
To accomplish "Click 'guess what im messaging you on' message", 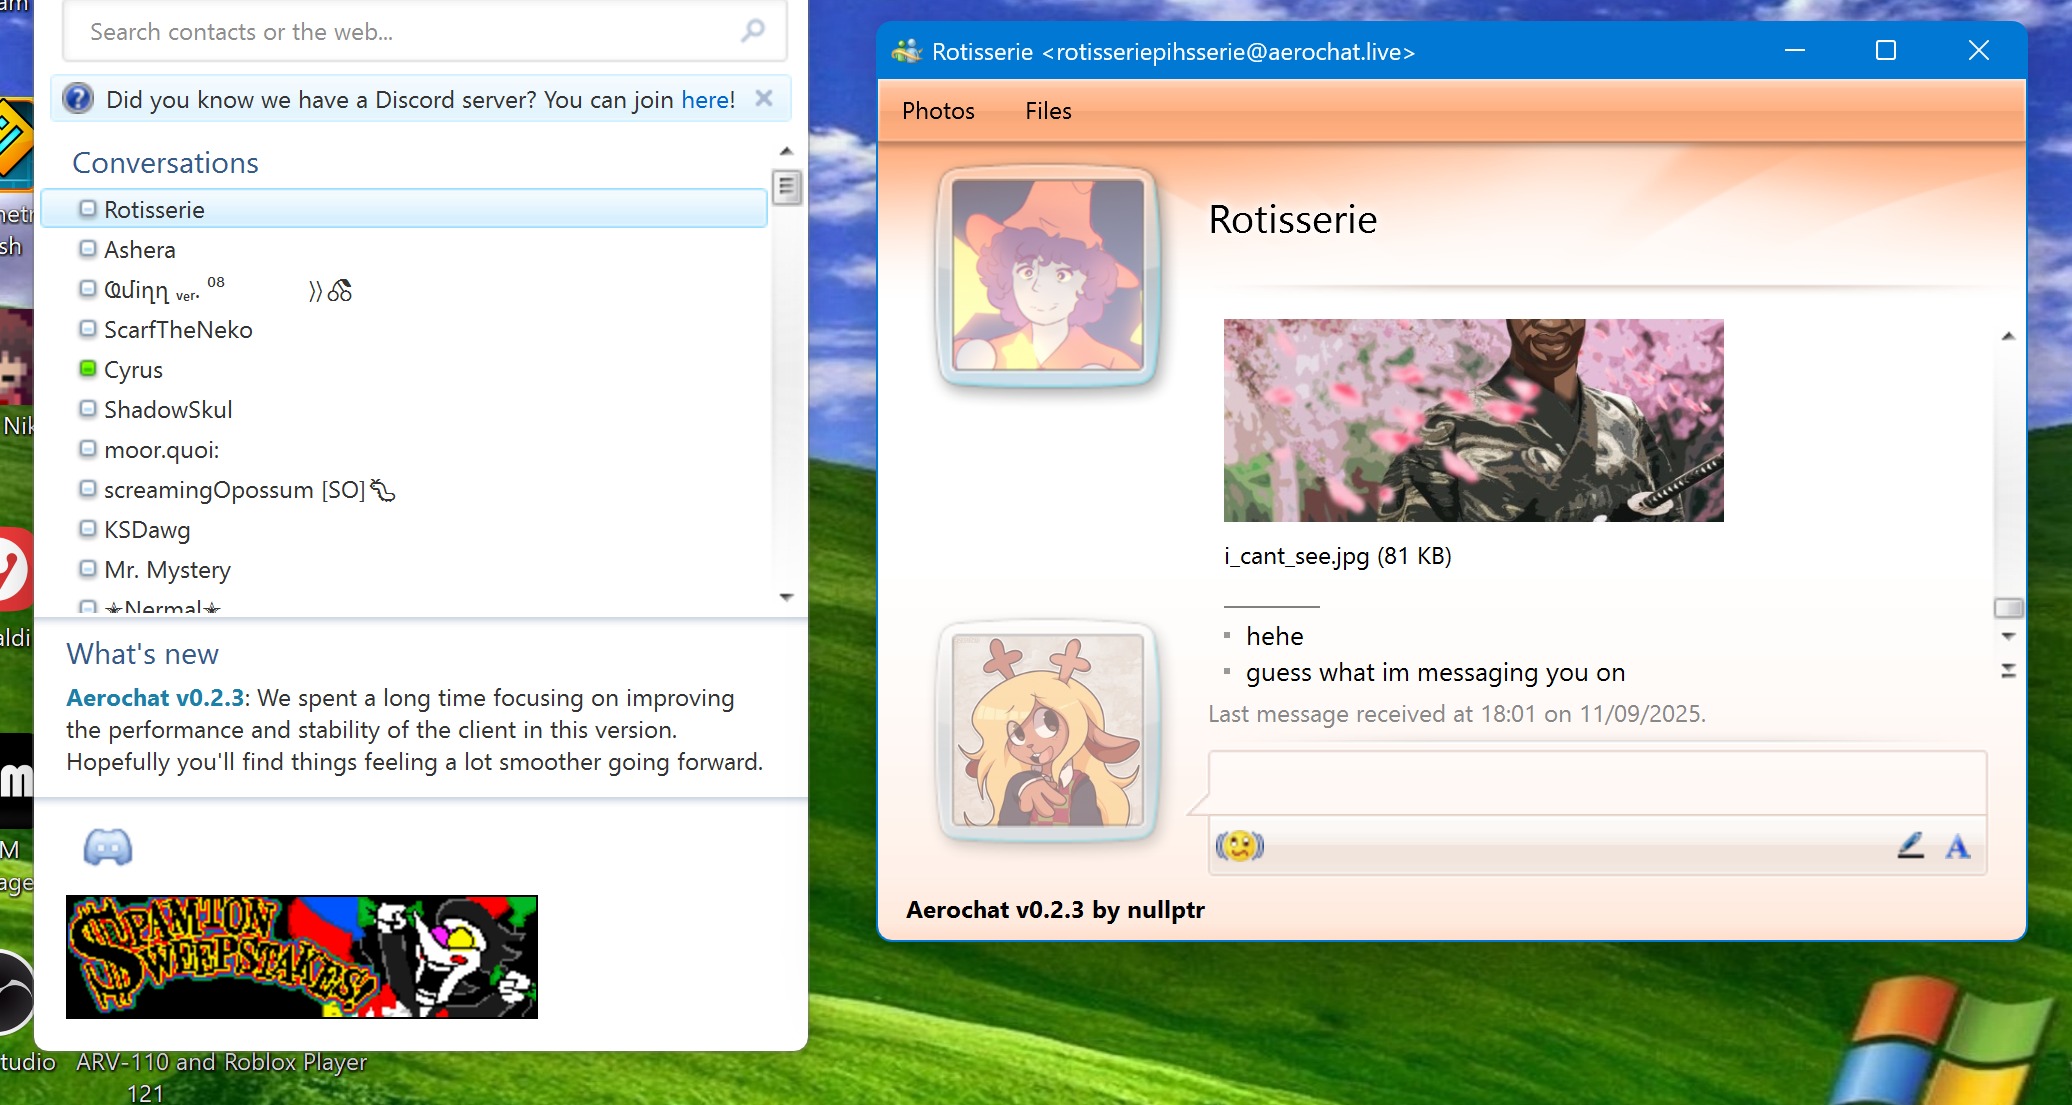I will 1436,673.
